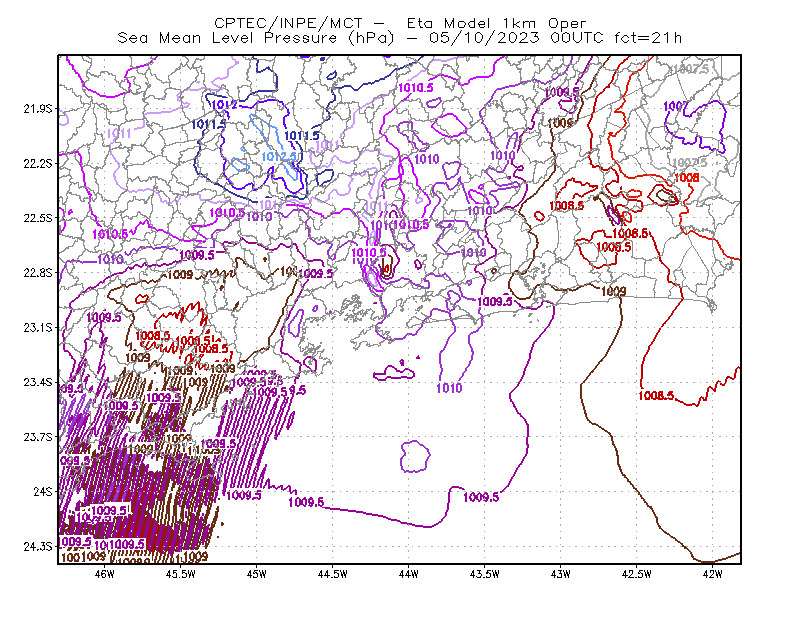
Task: Click the 24.3S latitude axis label
Action: 38,546
